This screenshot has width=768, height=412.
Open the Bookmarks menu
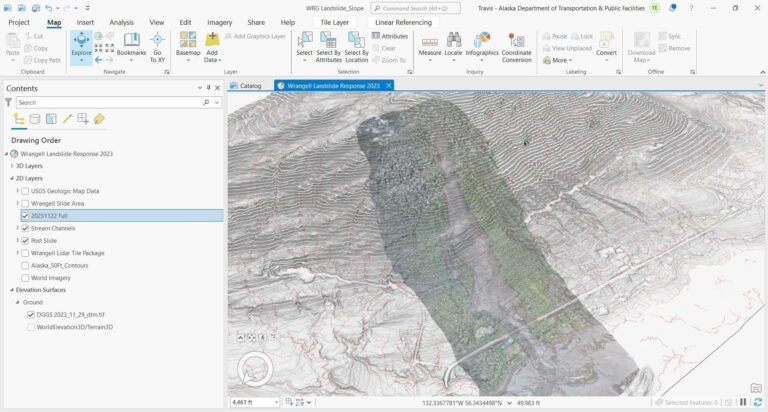click(x=131, y=48)
